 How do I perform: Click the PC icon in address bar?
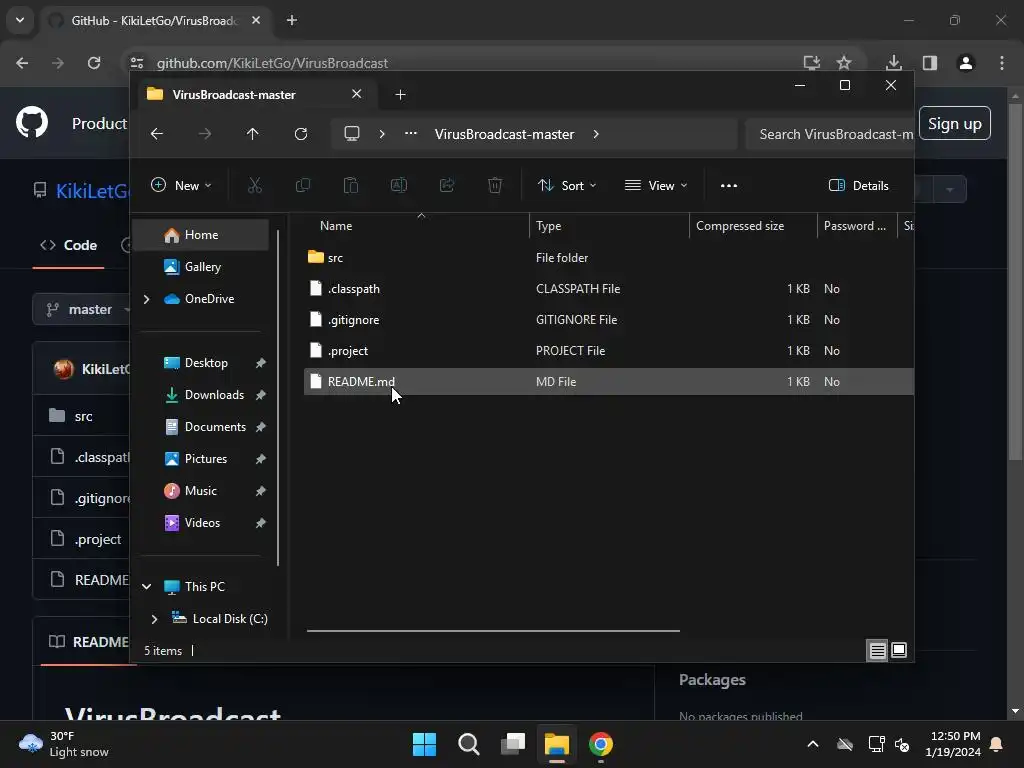(352, 134)
